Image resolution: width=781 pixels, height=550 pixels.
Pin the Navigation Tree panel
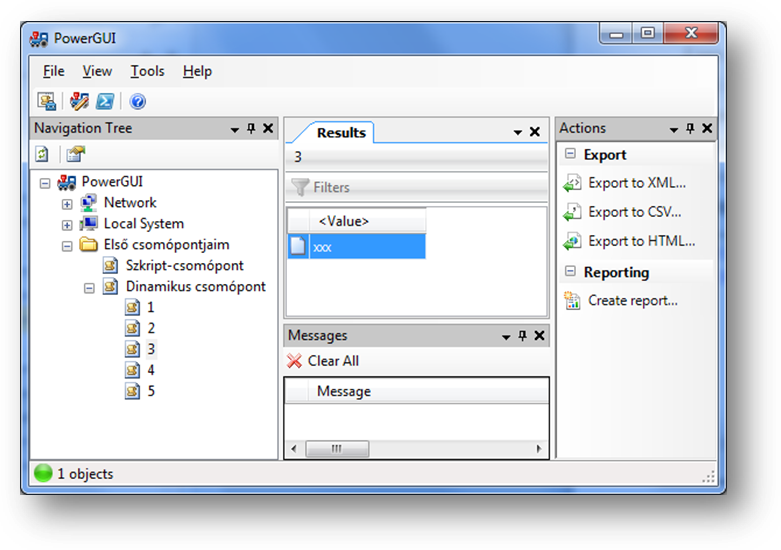click(251, 129)
